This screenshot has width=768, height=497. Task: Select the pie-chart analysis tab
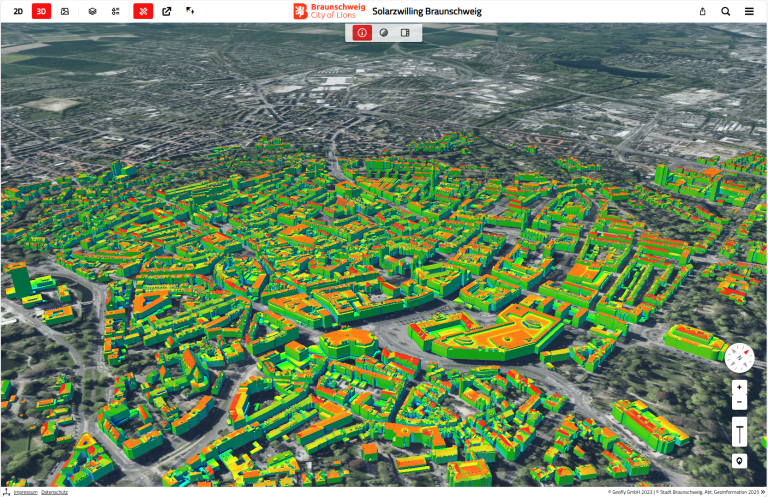pos(384,33)
